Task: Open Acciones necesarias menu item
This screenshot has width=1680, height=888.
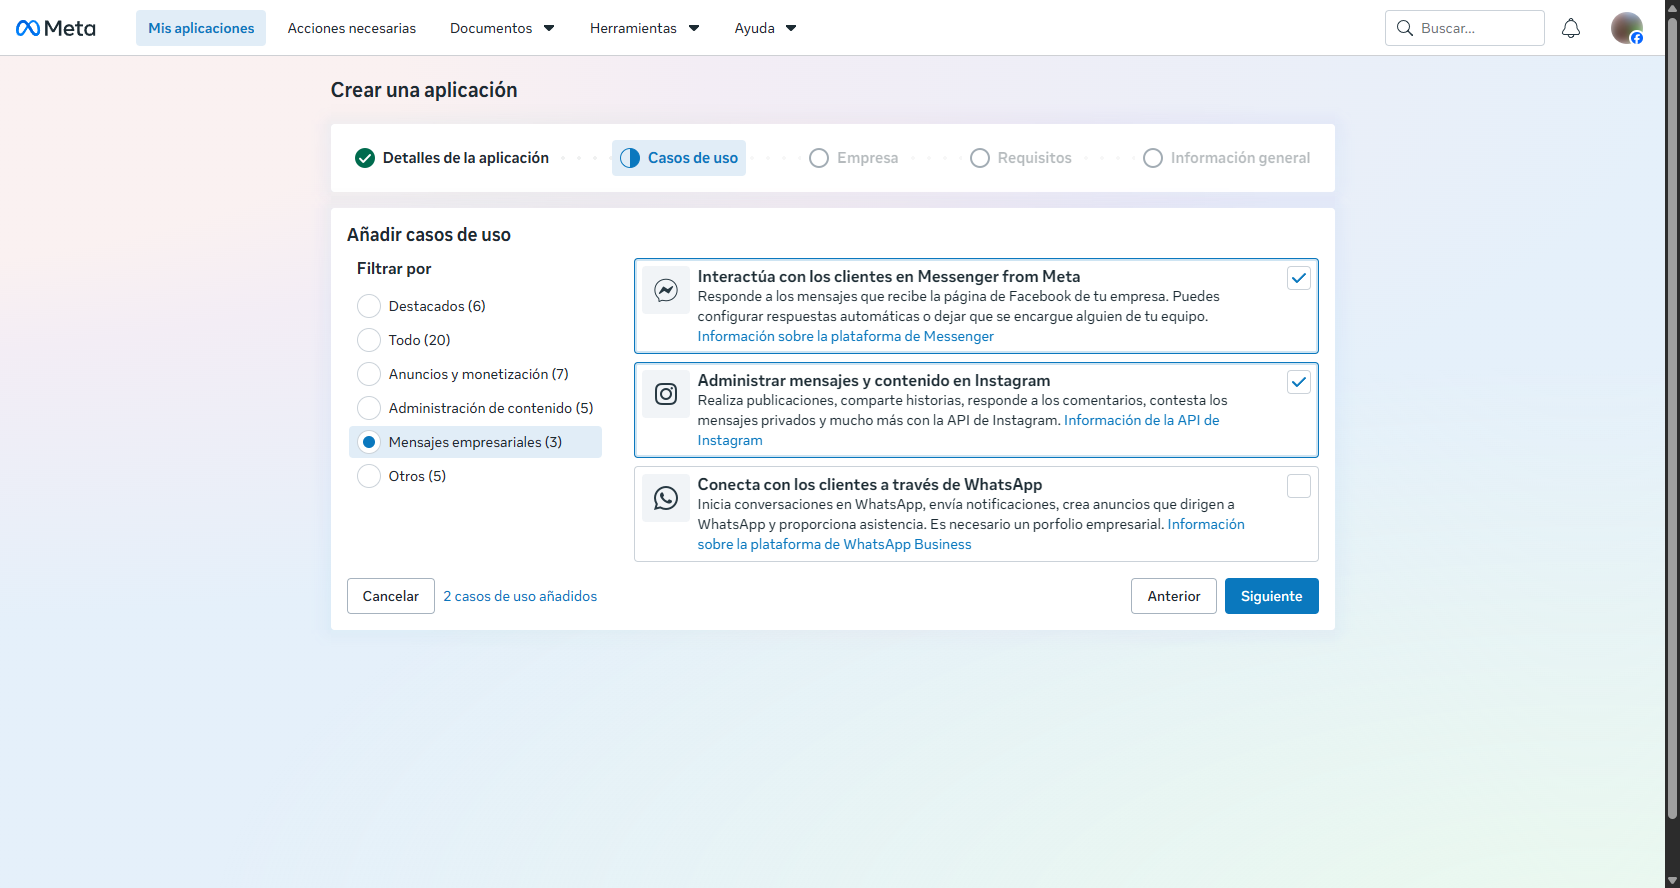Action: point(352,28)
